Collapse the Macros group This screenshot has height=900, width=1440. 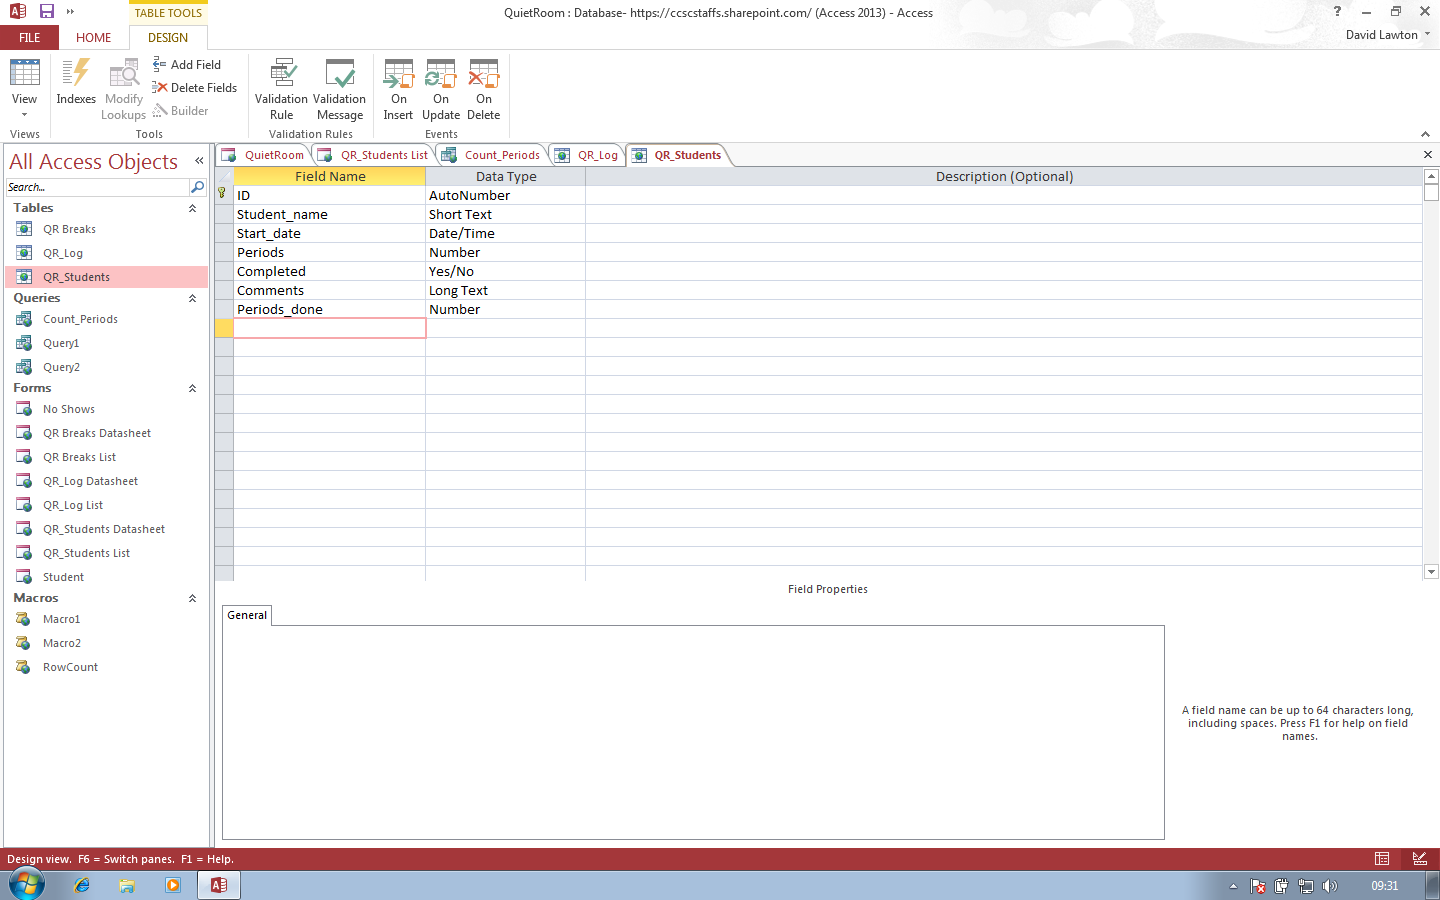[192, 598]
